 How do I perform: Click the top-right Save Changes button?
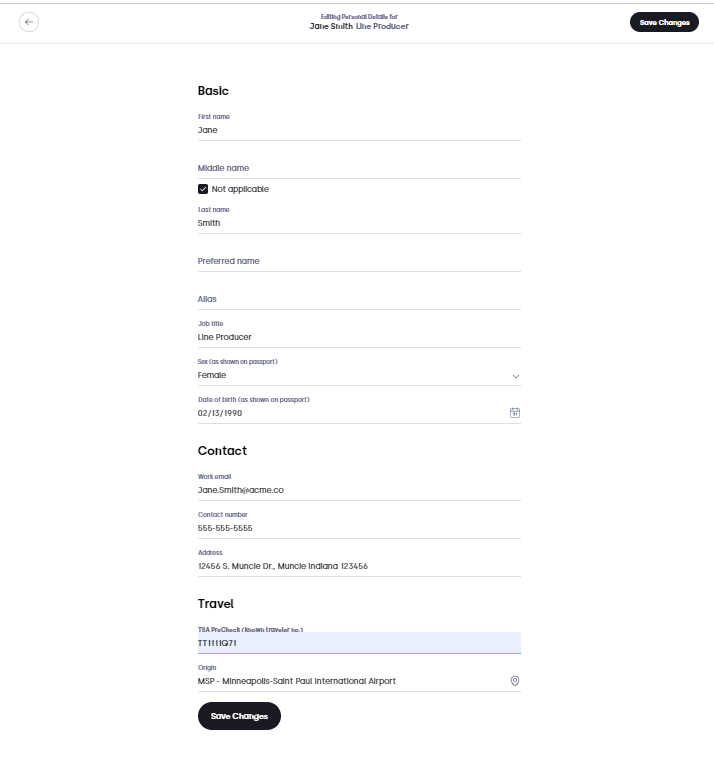click(x=664, y=22)
